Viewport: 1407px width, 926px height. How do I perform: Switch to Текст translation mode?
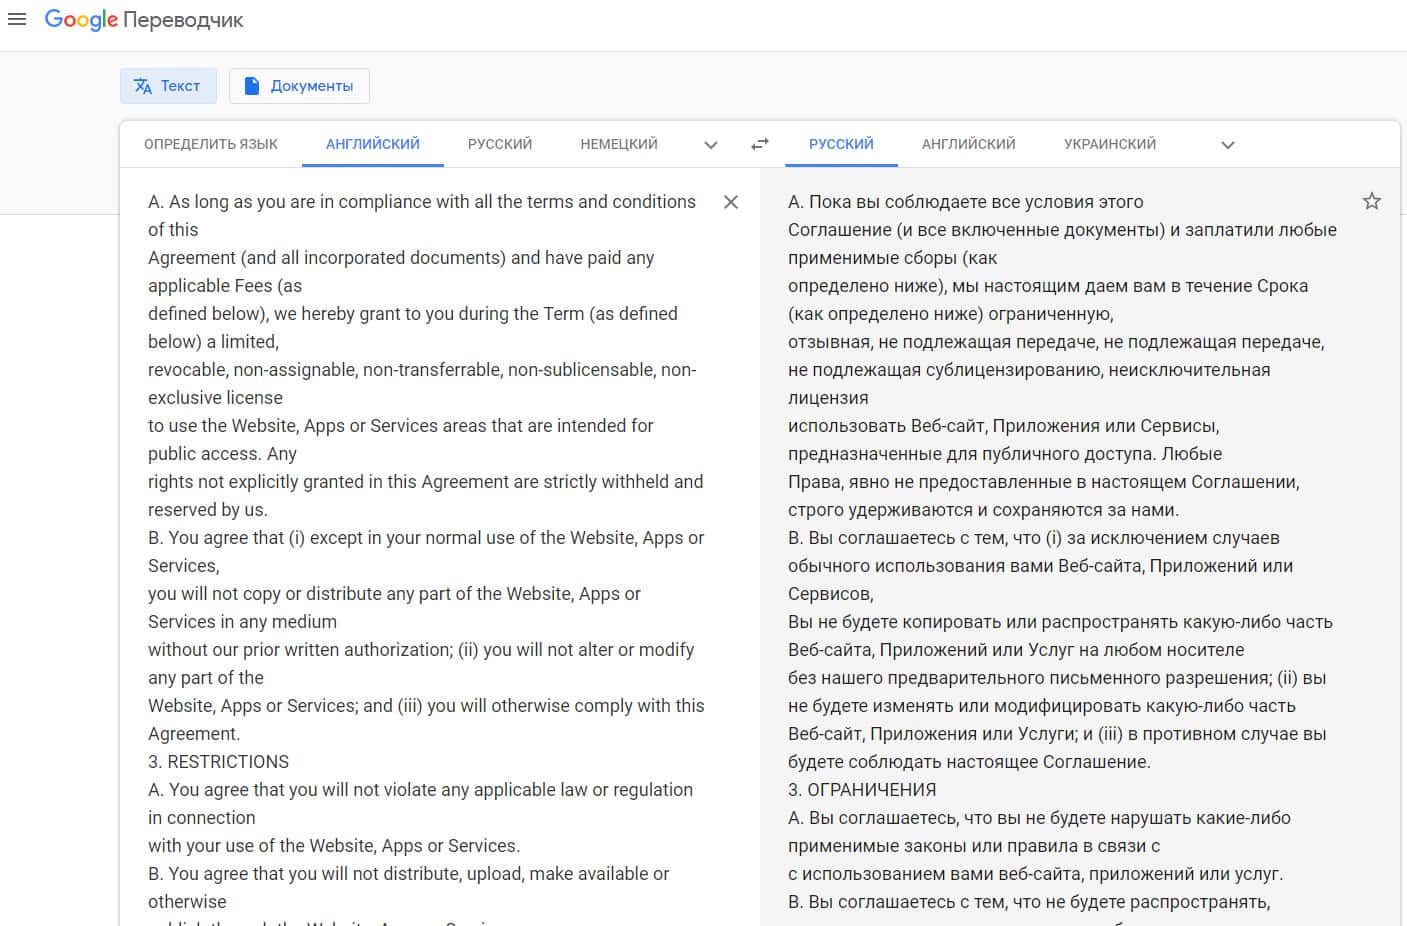point(167,86)
